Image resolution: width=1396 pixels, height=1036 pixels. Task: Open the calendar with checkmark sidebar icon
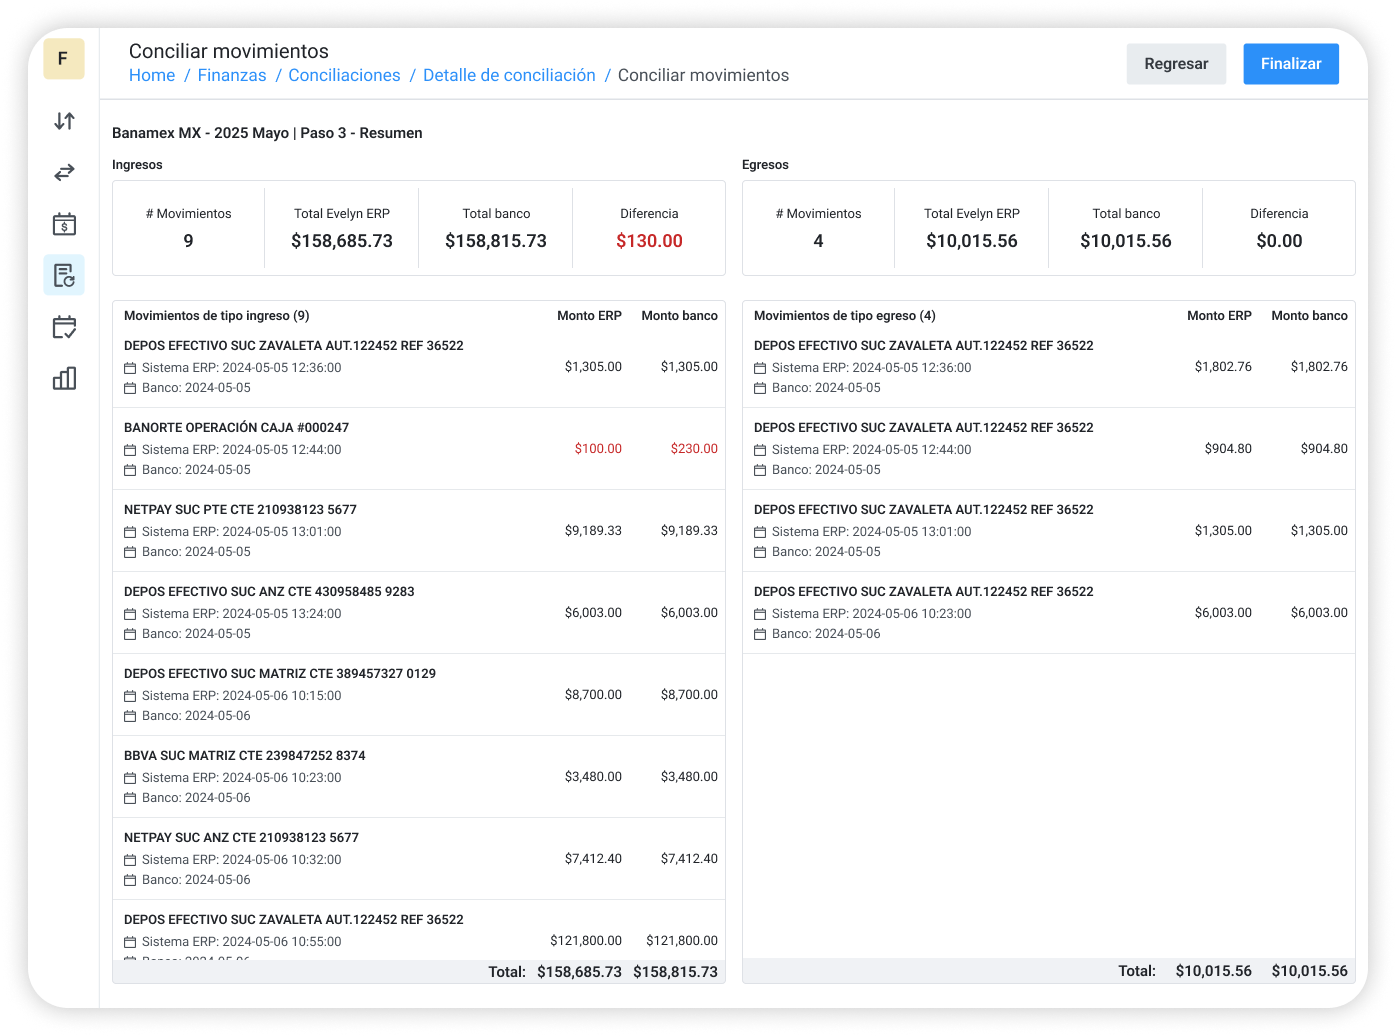pos(64,327)
